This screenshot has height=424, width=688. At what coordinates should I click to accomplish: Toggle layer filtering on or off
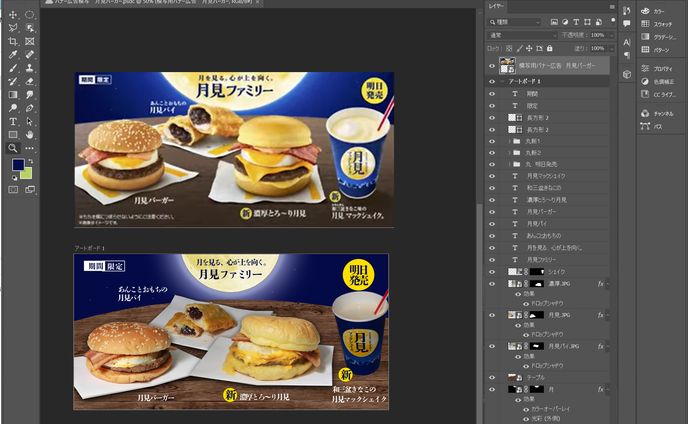coord(613,21)
